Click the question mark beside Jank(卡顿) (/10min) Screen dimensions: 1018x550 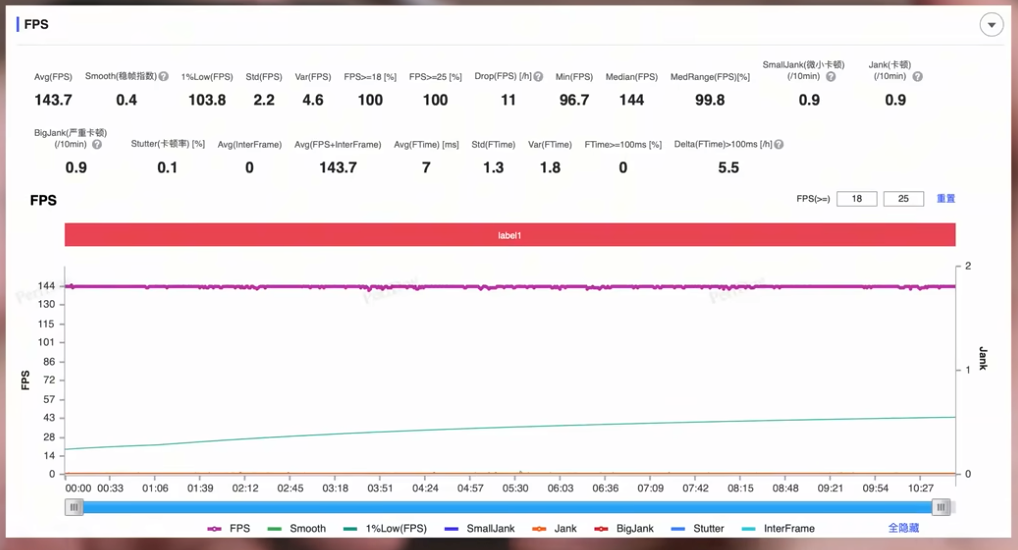point(917,77)
